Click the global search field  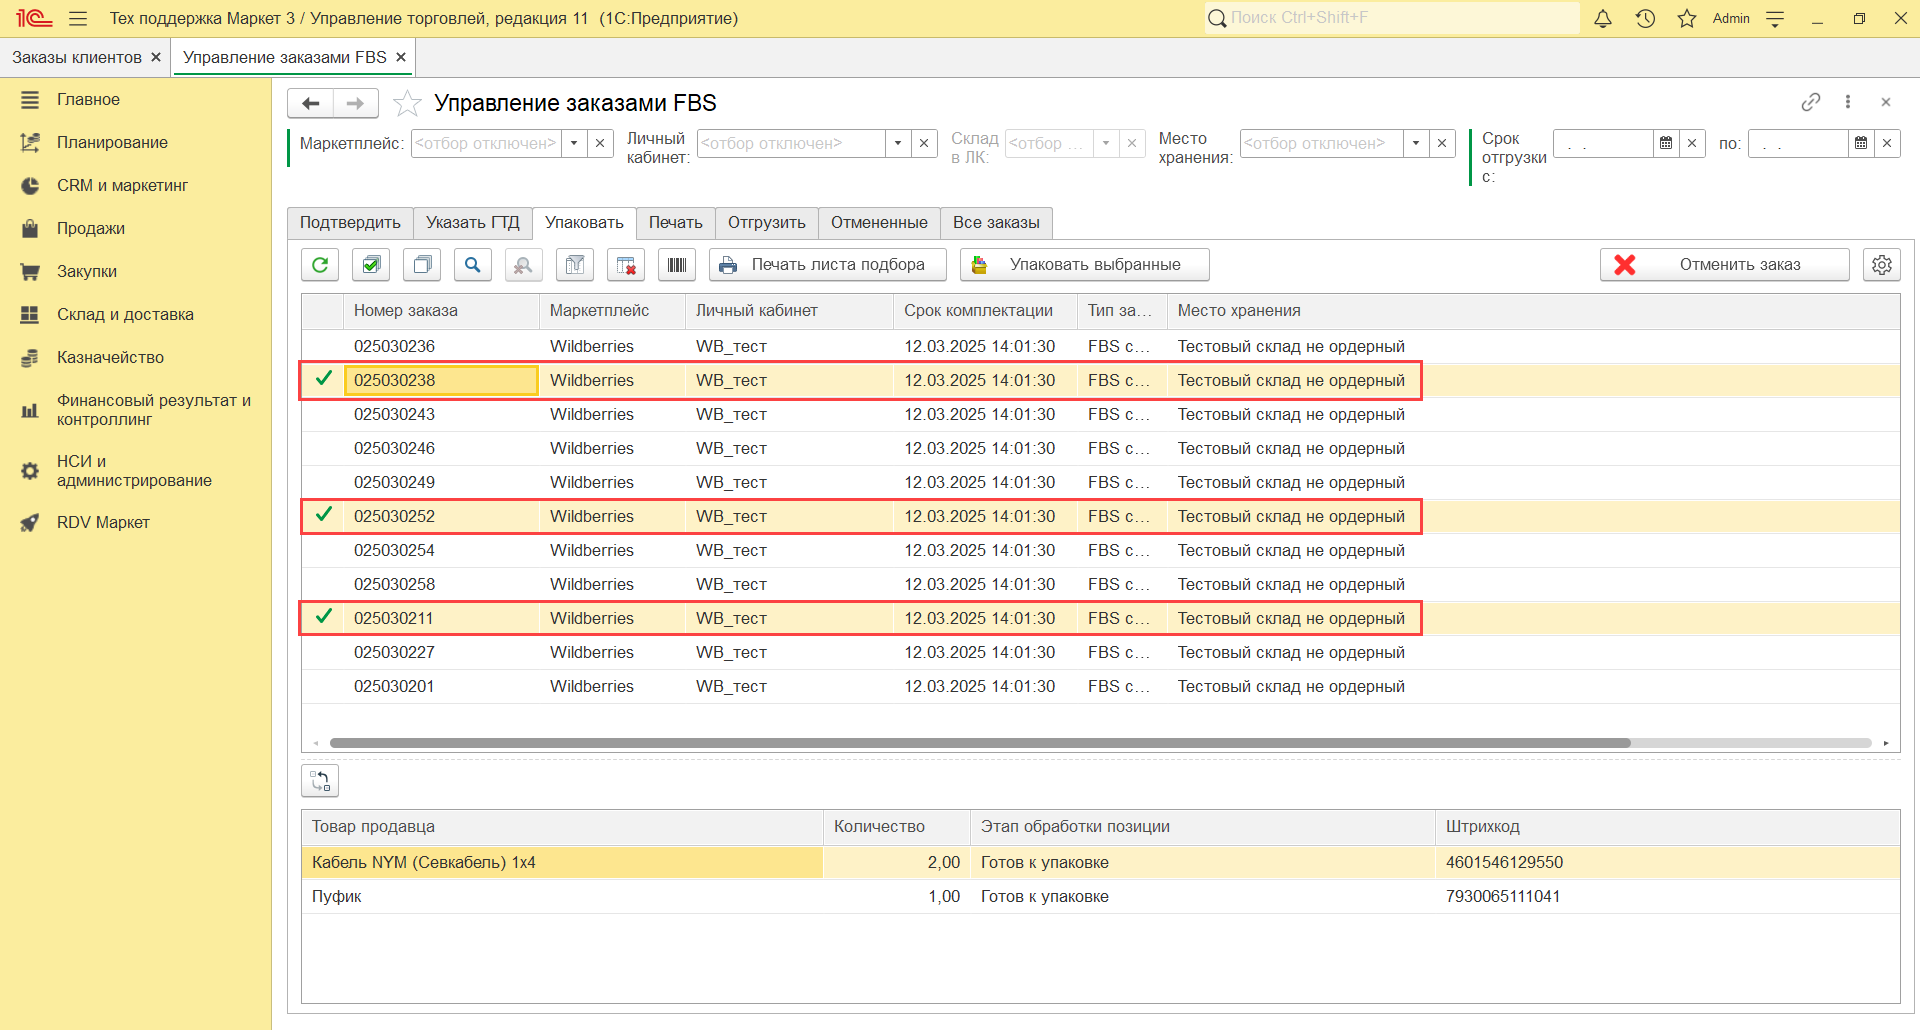pos(1392,18)
